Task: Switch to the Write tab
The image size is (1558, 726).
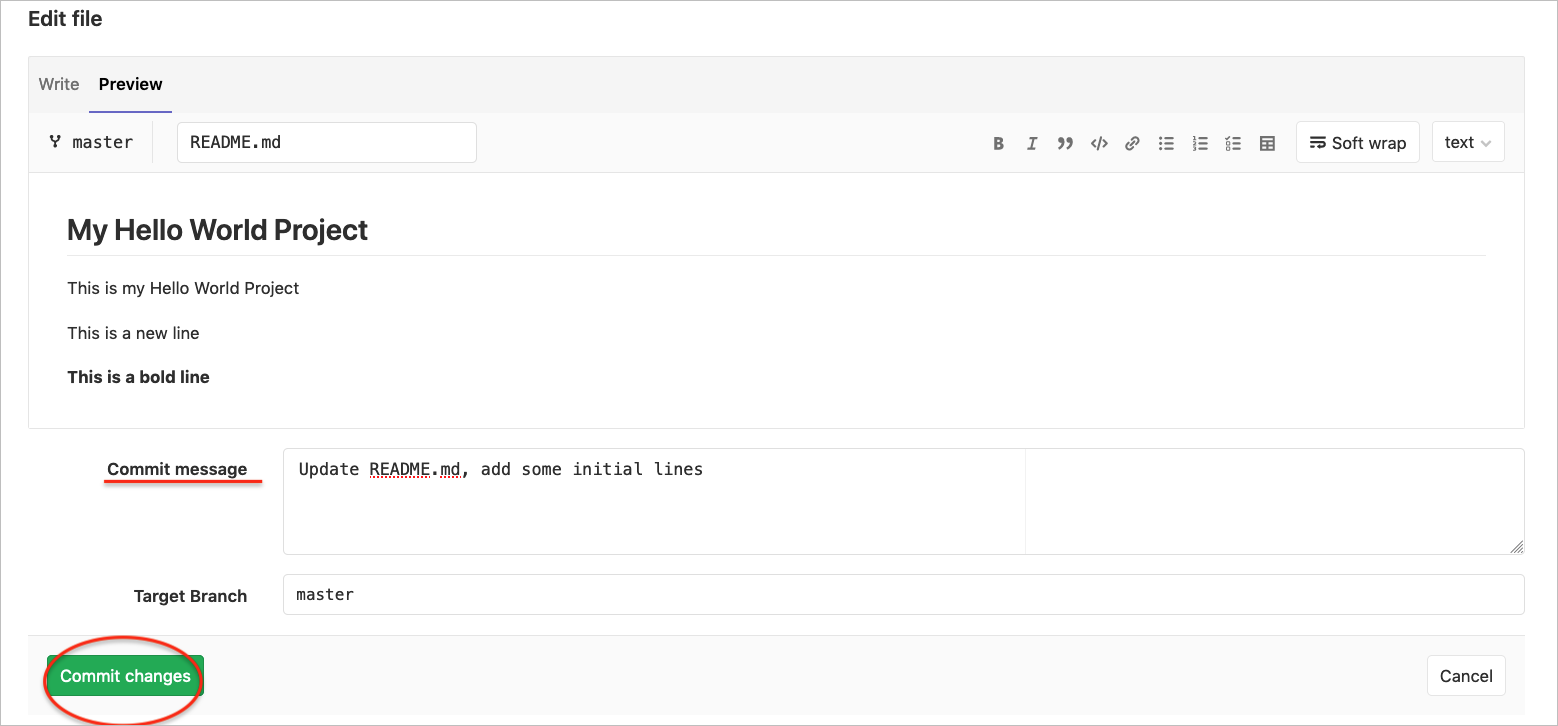Action: [x=59, y=84]
